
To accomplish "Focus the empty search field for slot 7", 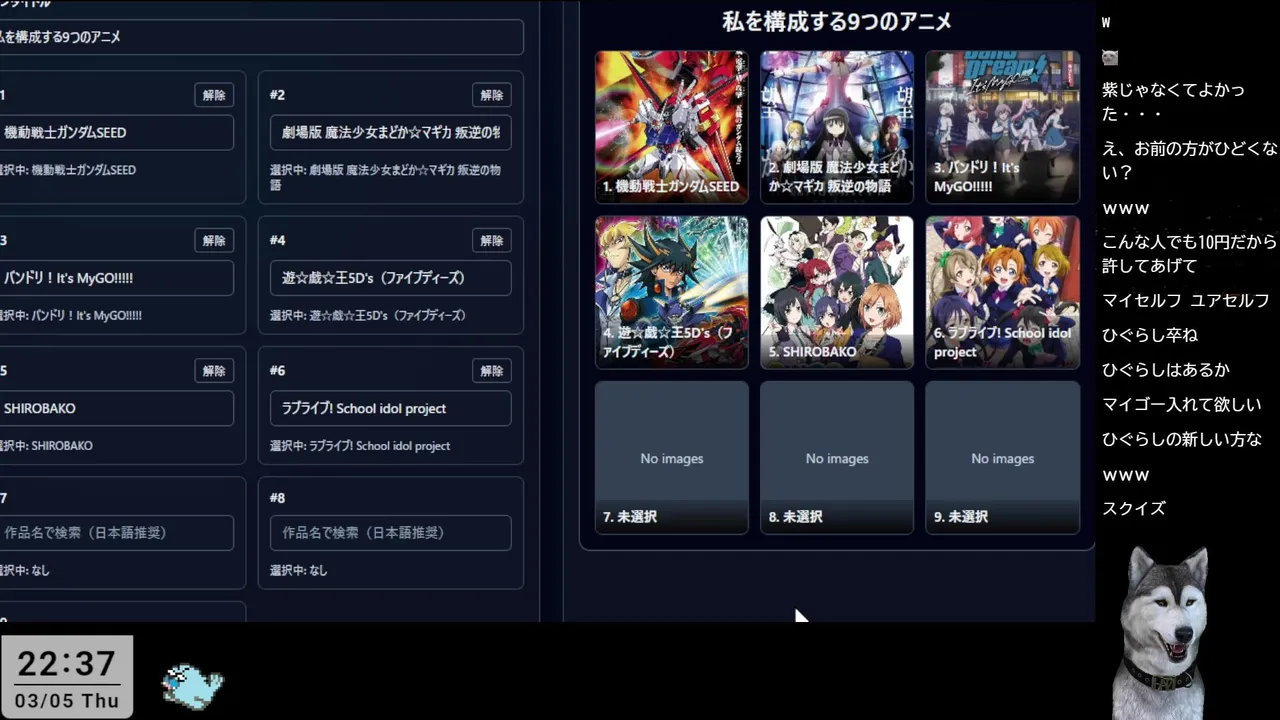I will pos(116,533).
